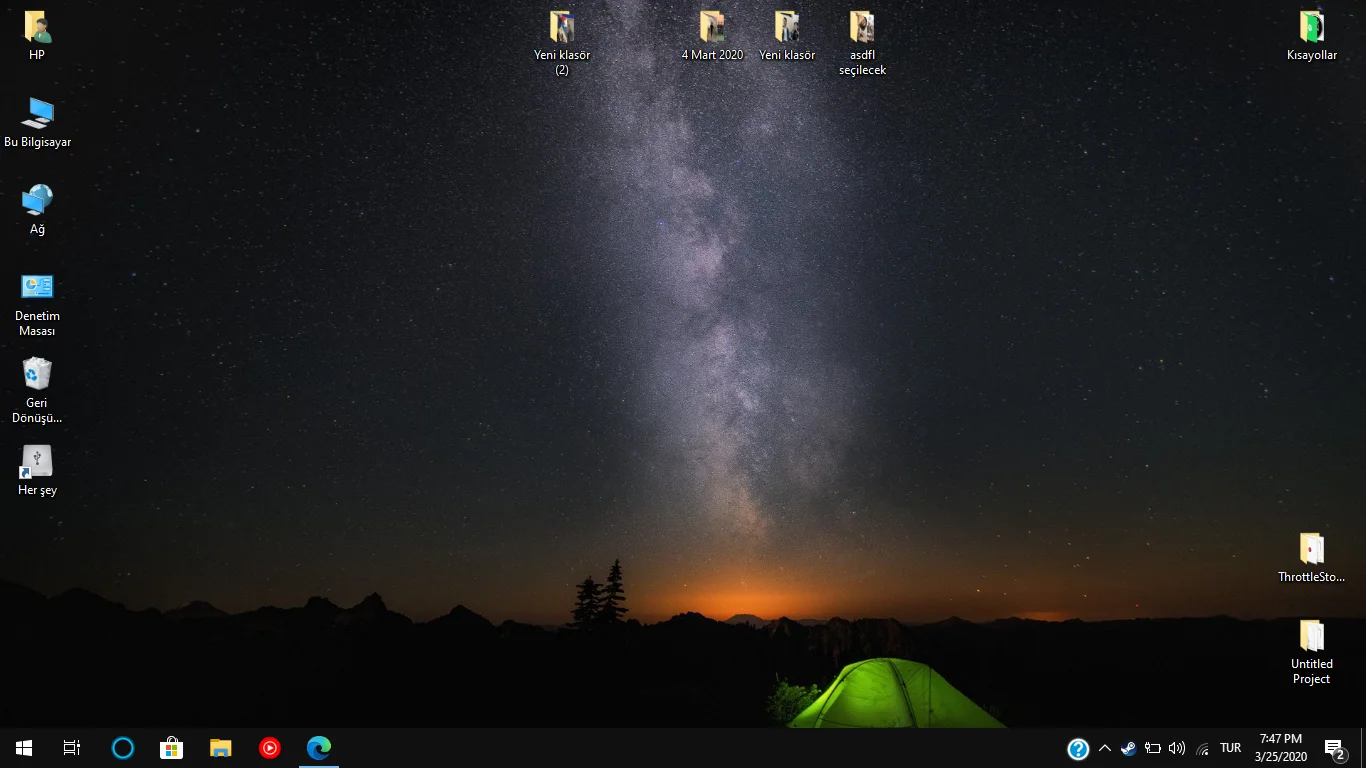Select the Geri Dönüşüm recycle bin icon
The image size is (1366, 768).
pos(37,374)
